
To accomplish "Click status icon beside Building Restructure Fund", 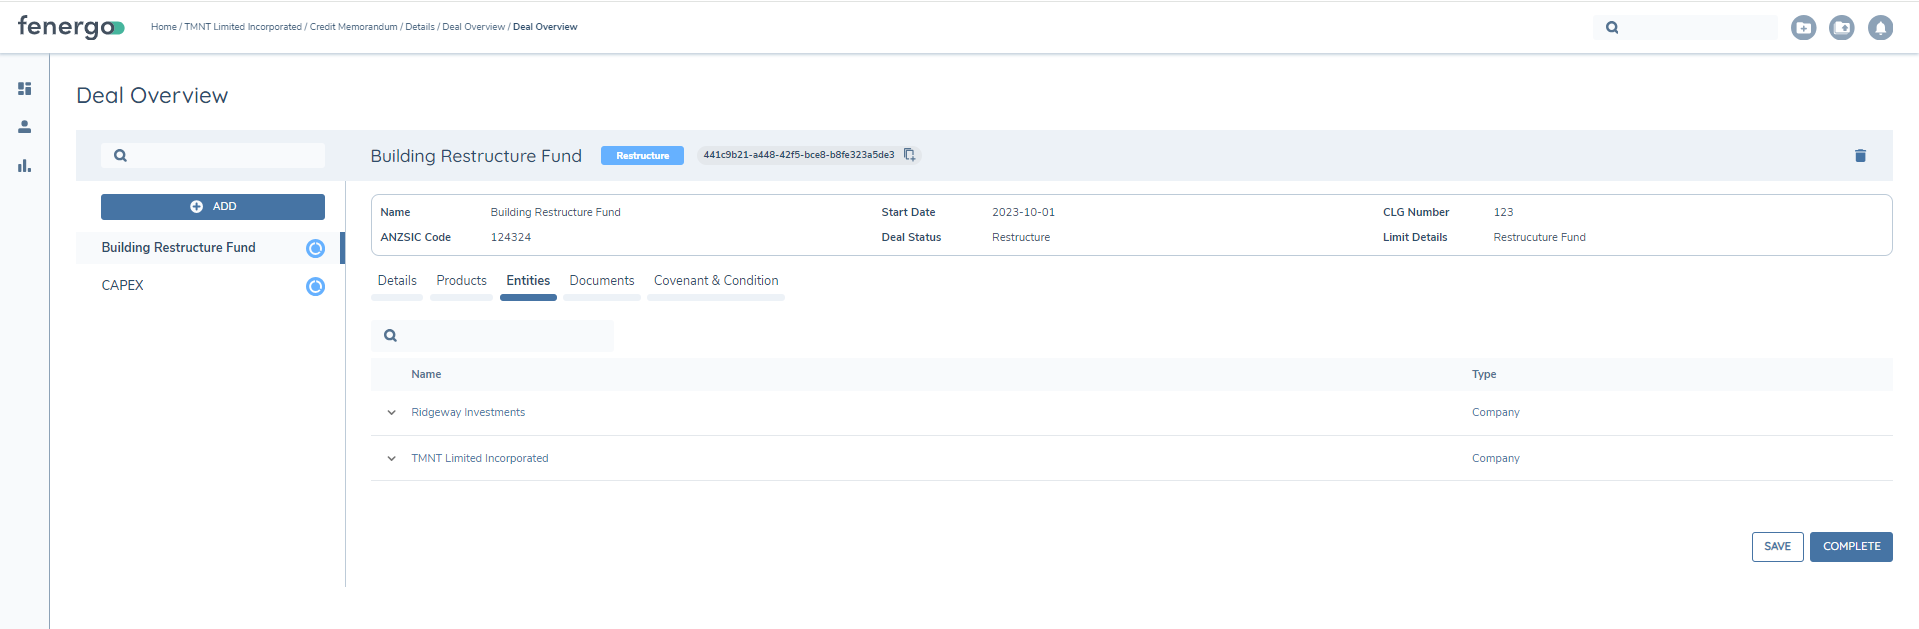I will (315, 249).
